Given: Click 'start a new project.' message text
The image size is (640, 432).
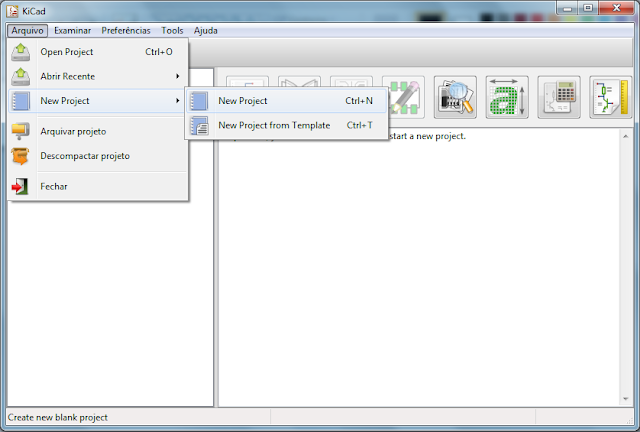Looking at the screenshot, I should (x=427, y=136).
